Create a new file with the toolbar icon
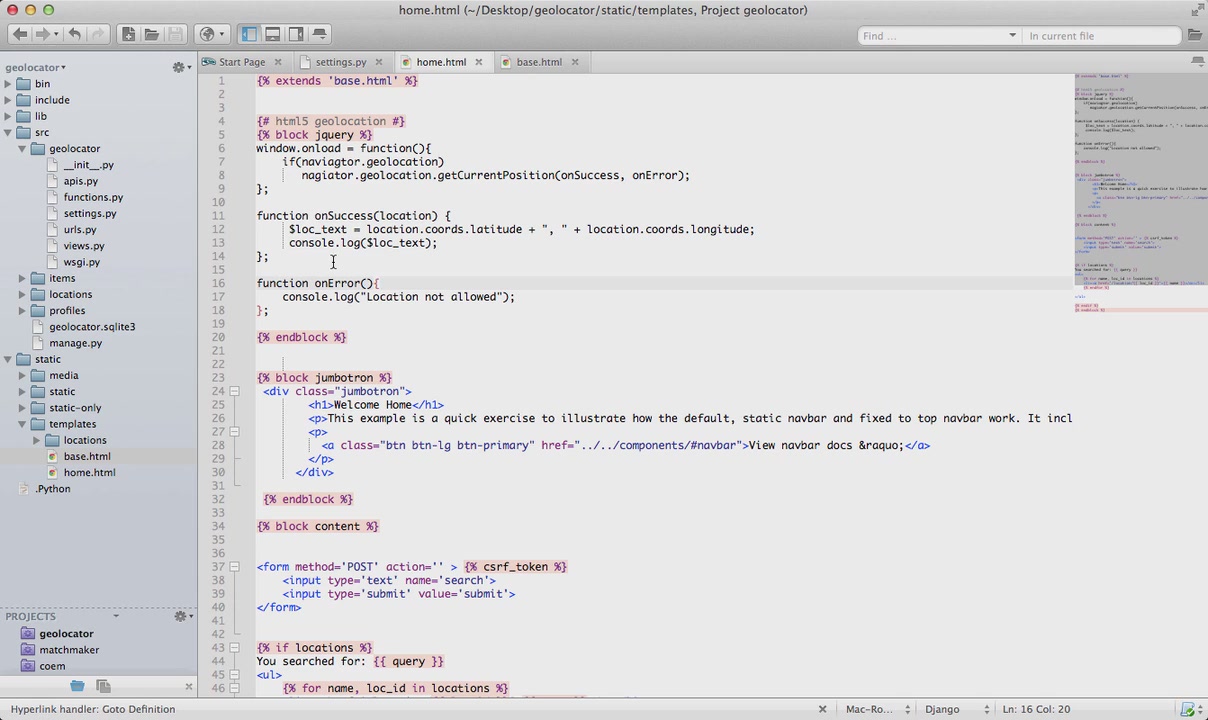 coord(128,34)
